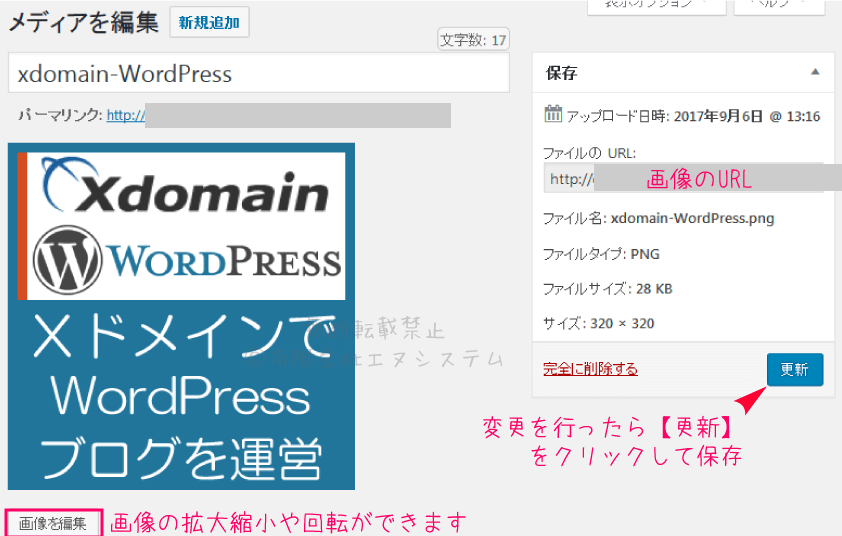Click the upload date 2017年9月6日 @ 13:16
This screenshot has width=842, height=536.
tap(746, 116)
